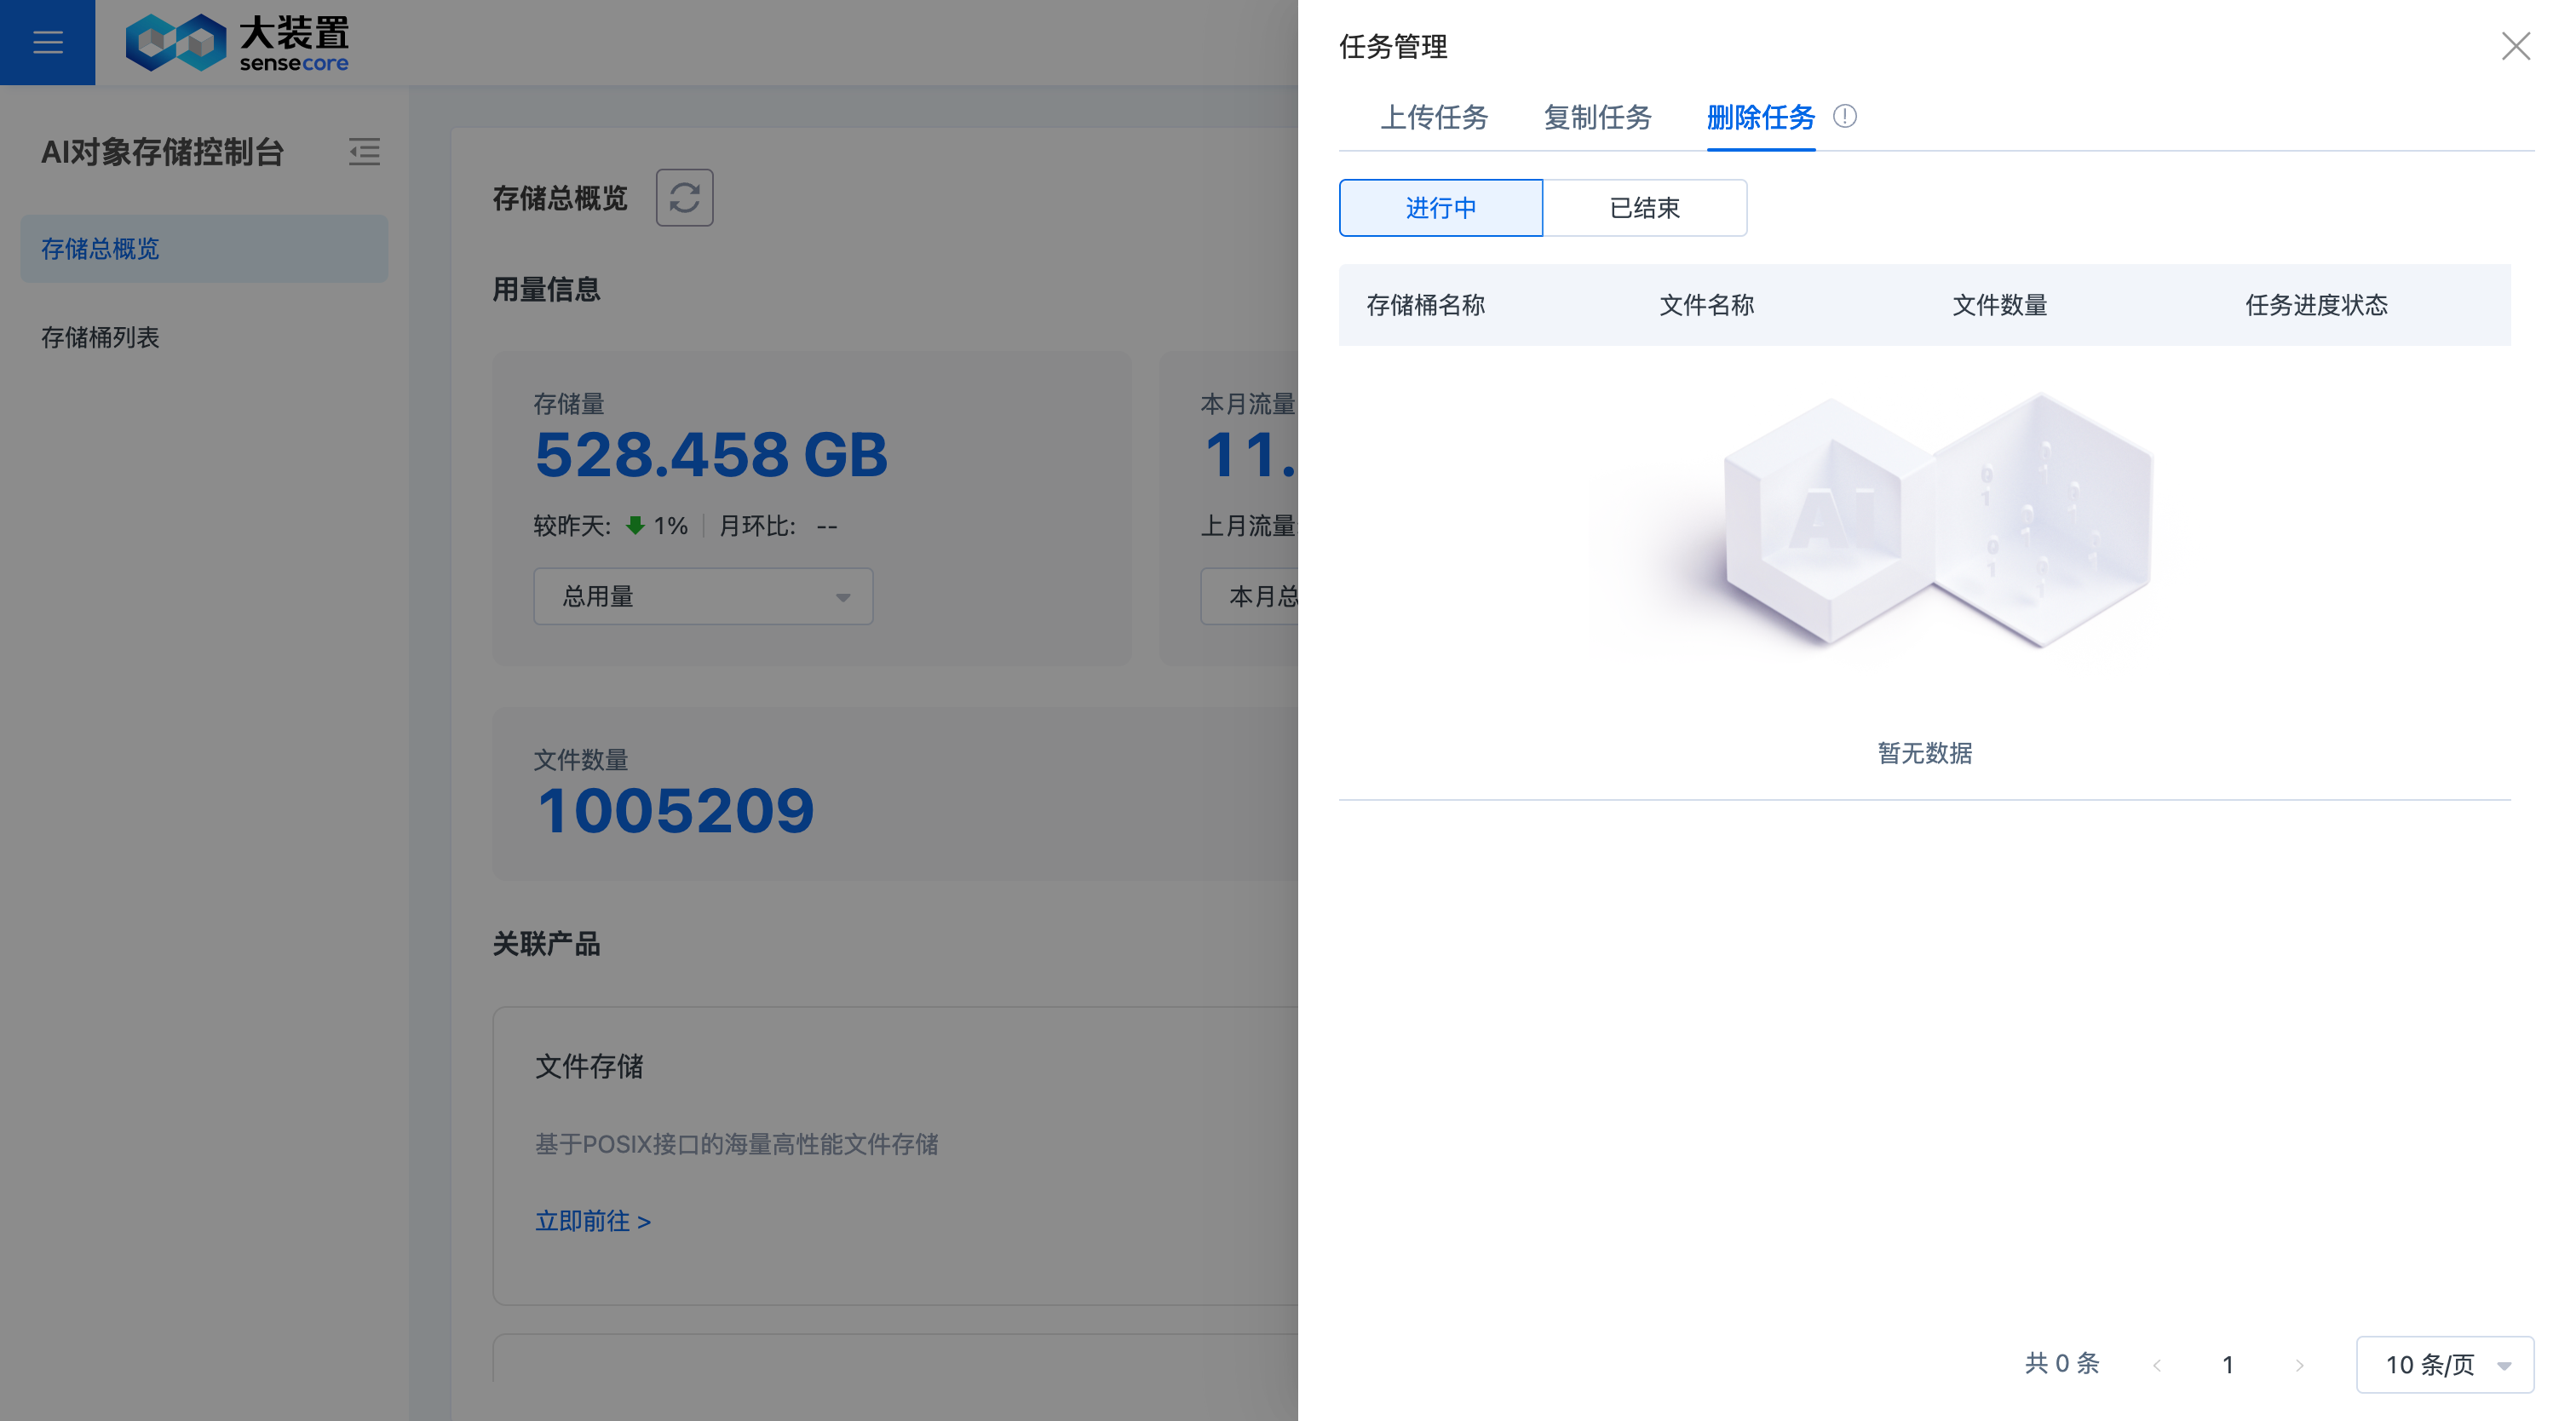Switch to the 删除任务 tab
This screenshot has width=2576, height=1421.
pos(1760,118)
